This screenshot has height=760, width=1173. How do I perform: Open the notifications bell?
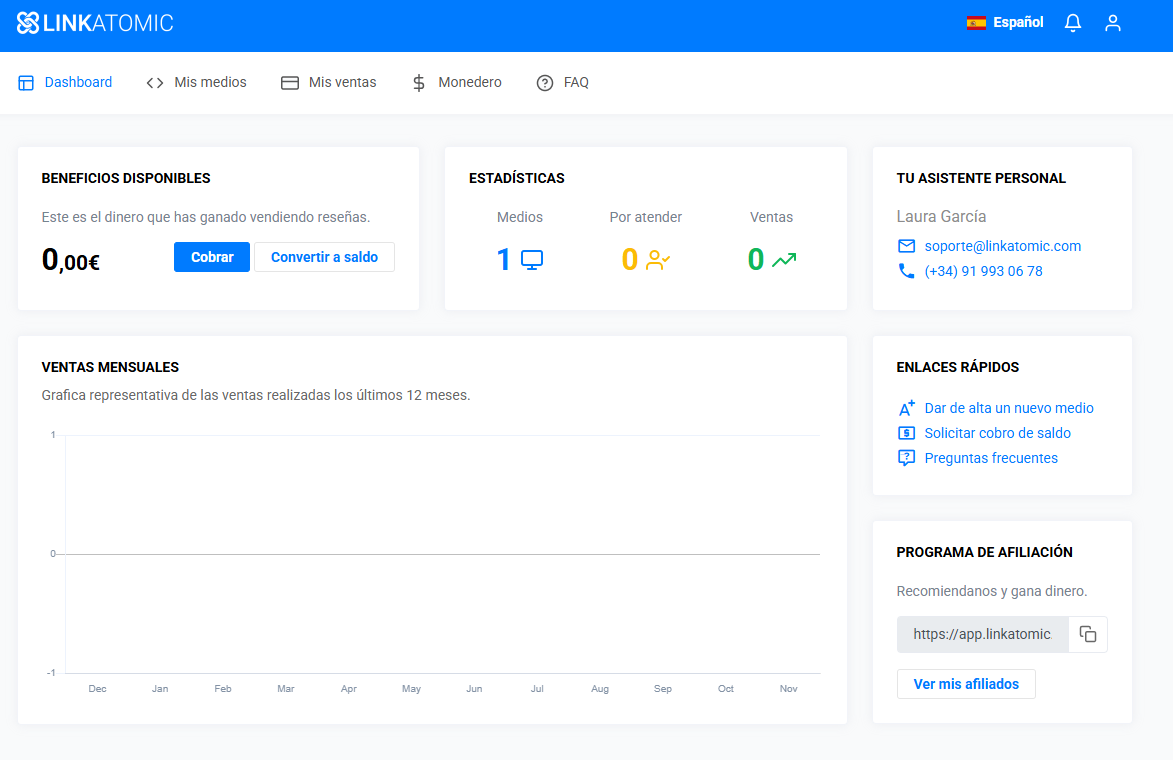point(1073,23)
